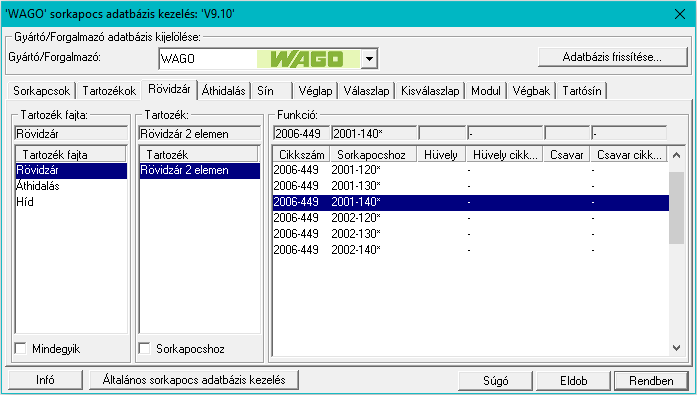The image size is (697, 395).
Task: Click the Tartozék fajta column header
Action: coord(71,155)
